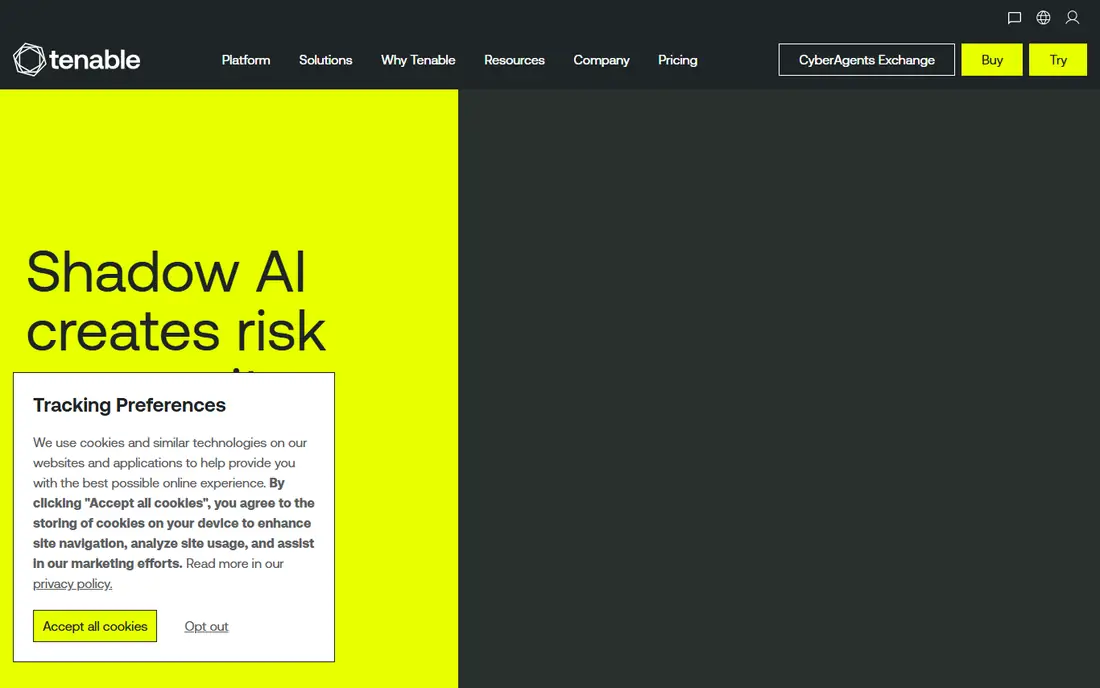This screenshot has height=688, width=1100.
Task: Open the Solutions menu
Action: [x=326, y=60]
